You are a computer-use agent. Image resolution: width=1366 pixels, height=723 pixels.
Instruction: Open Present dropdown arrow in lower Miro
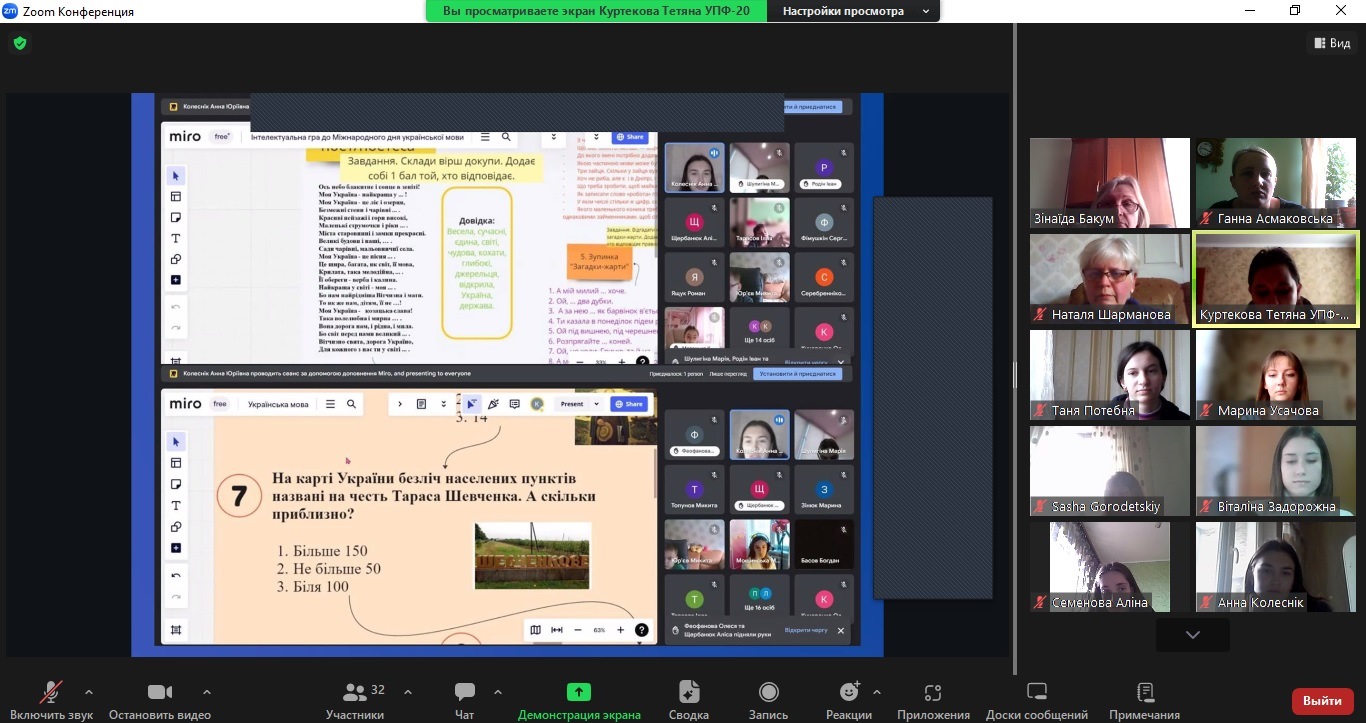pos(597,404)
